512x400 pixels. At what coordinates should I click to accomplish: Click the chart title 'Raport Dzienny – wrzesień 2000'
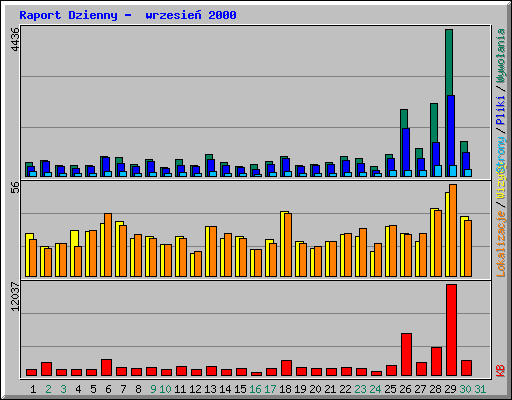pos(128,15)
